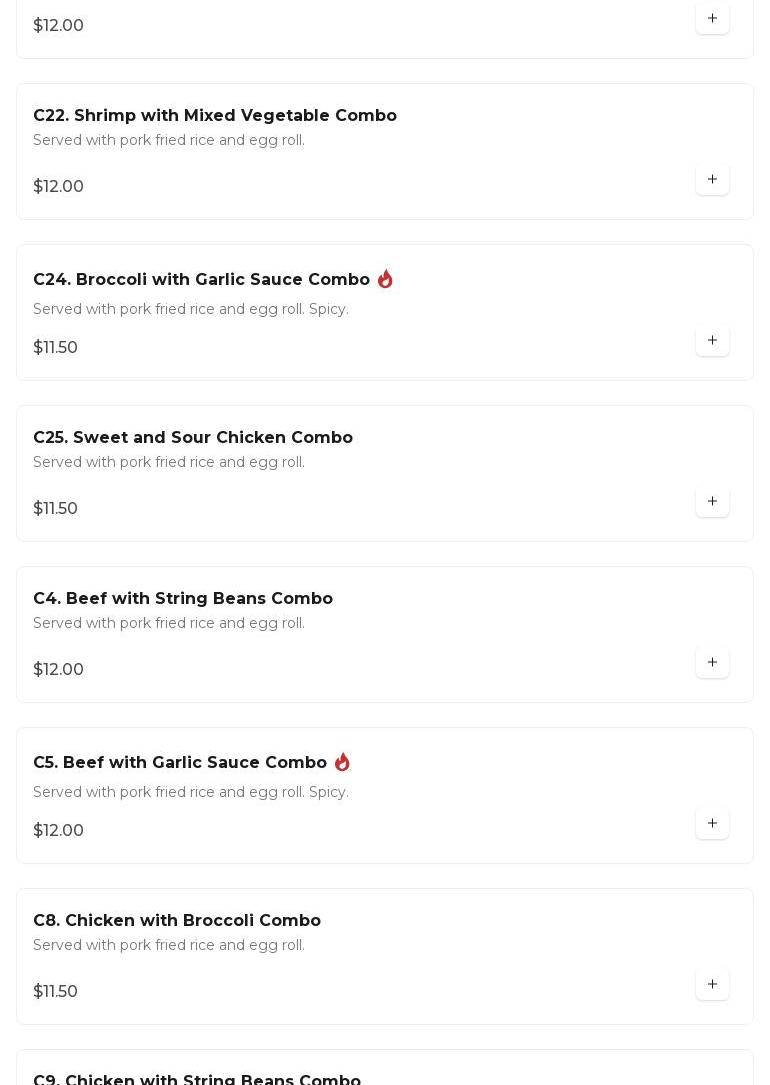Open the C24 Broccoli with Garlic Sauce title

201,280
